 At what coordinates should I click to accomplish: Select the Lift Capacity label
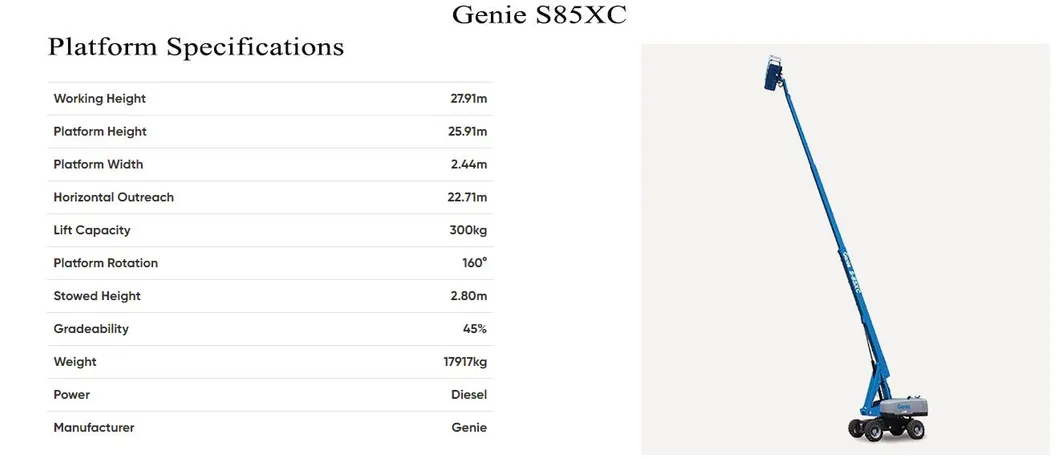tap(92, 231)
